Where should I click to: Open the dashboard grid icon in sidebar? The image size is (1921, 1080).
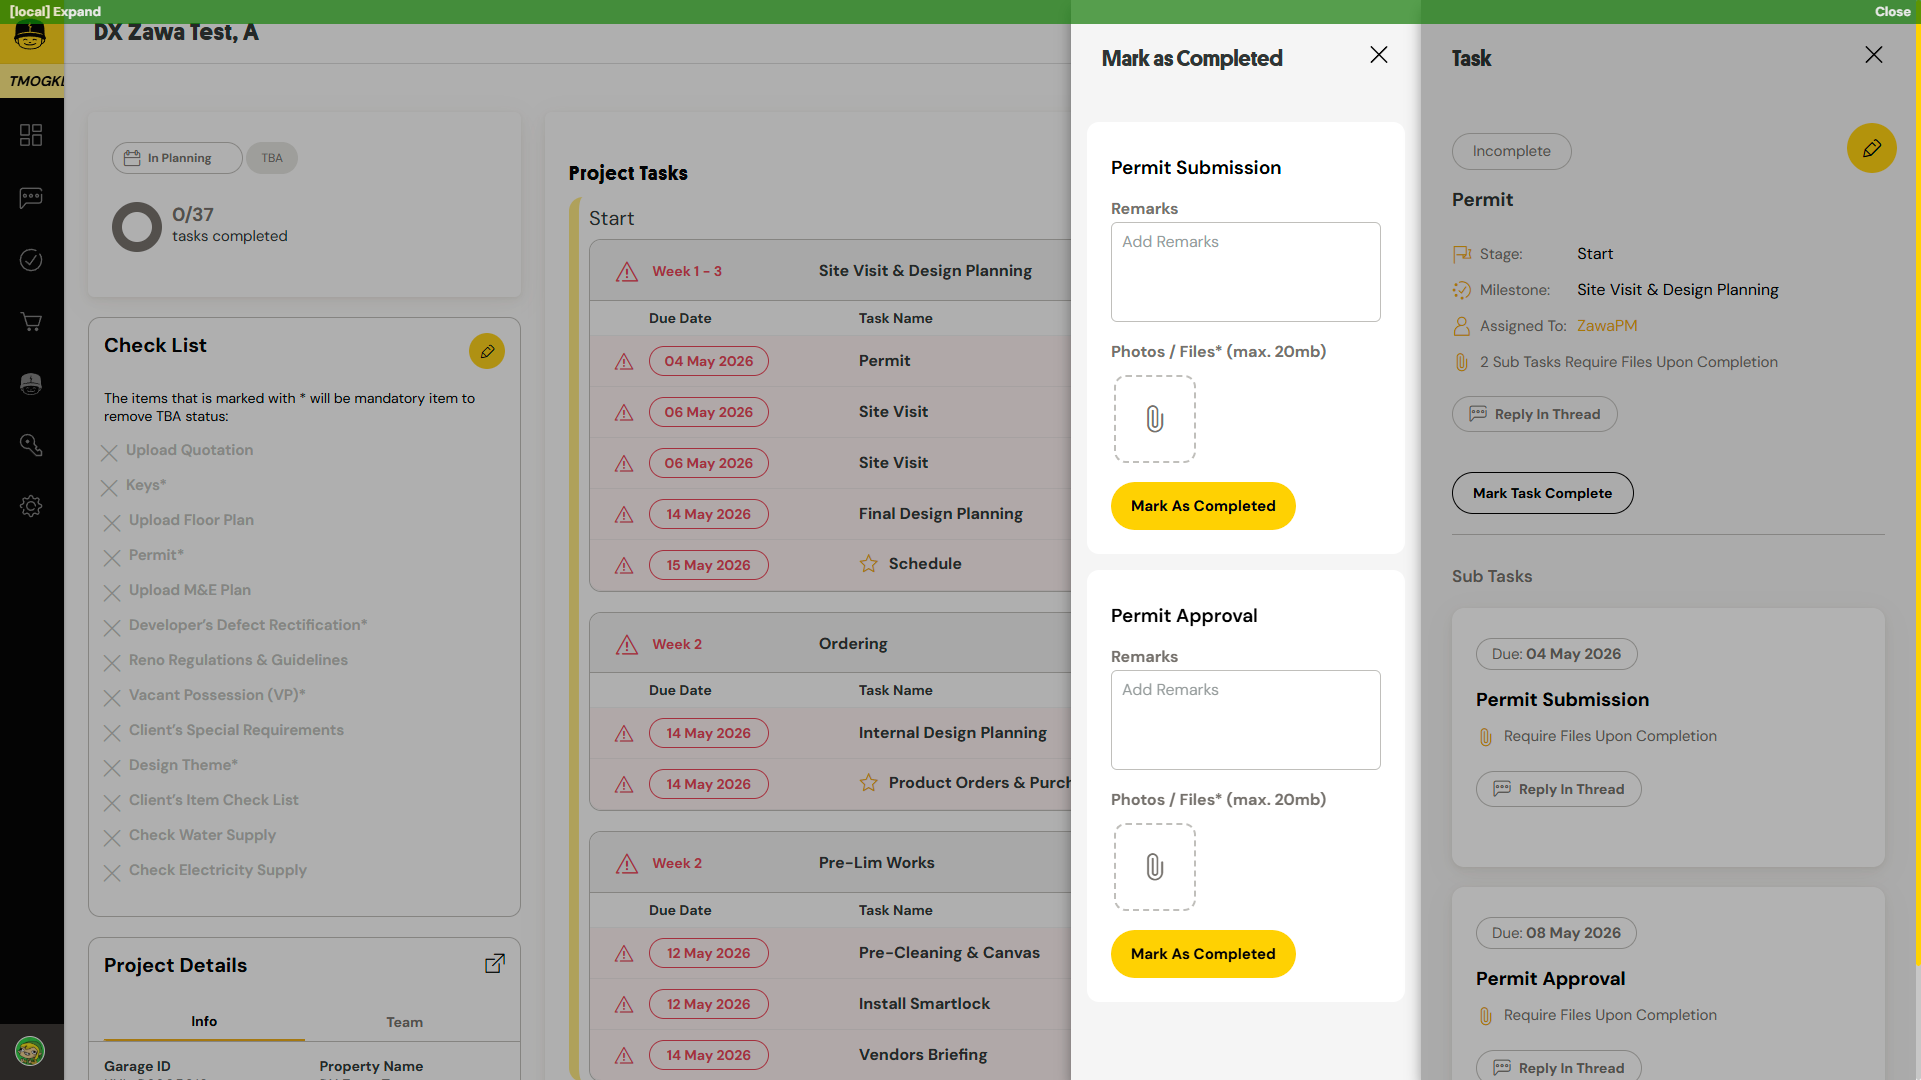31,135
